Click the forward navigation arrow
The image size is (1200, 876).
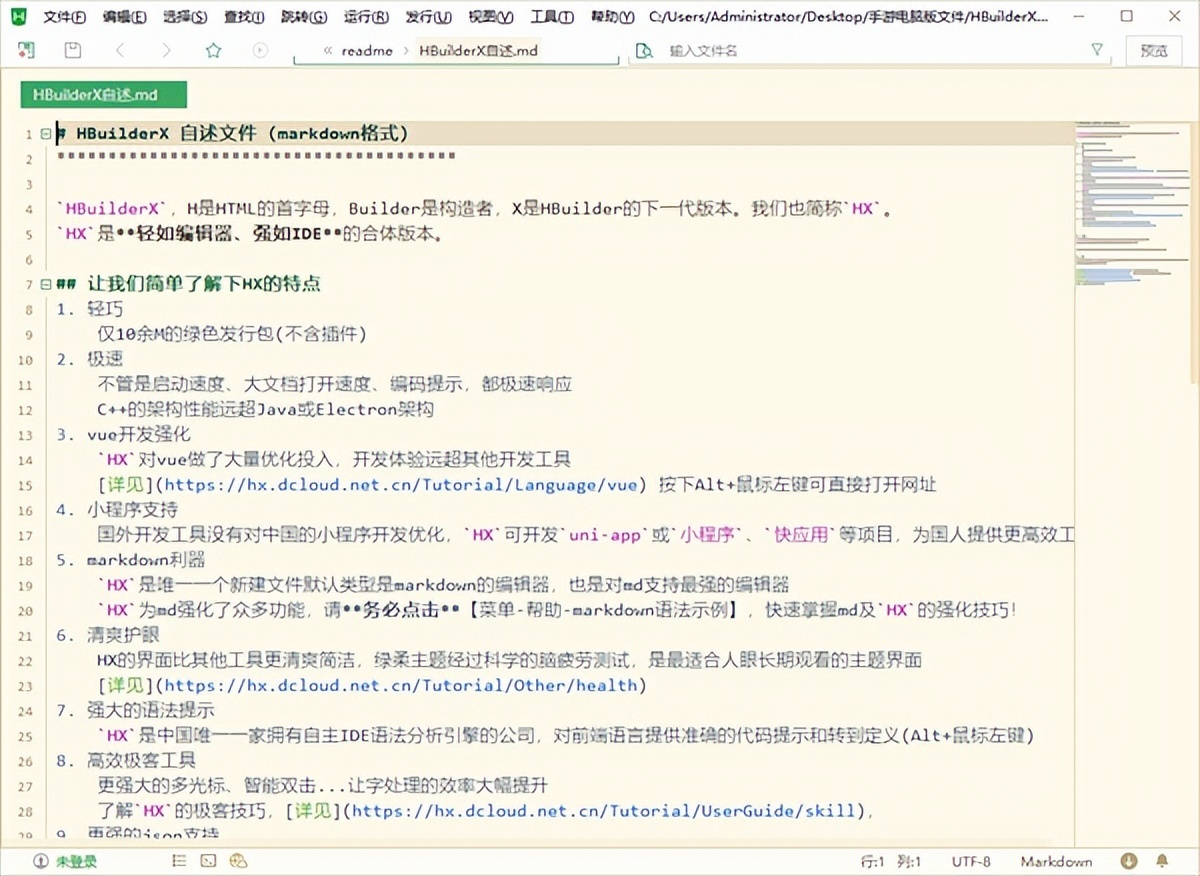click(166, 50)
